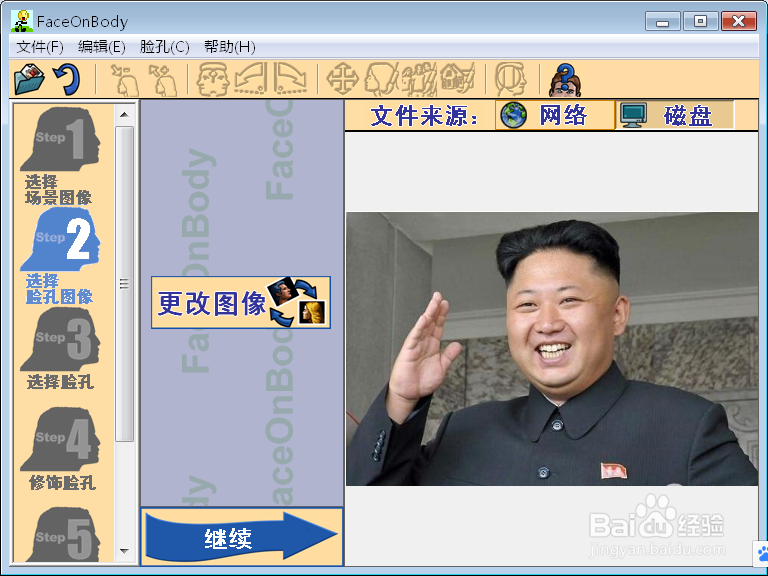The image size is (768, 576).
Task: Click the flip face mirror icon
Action: (213, 79)
